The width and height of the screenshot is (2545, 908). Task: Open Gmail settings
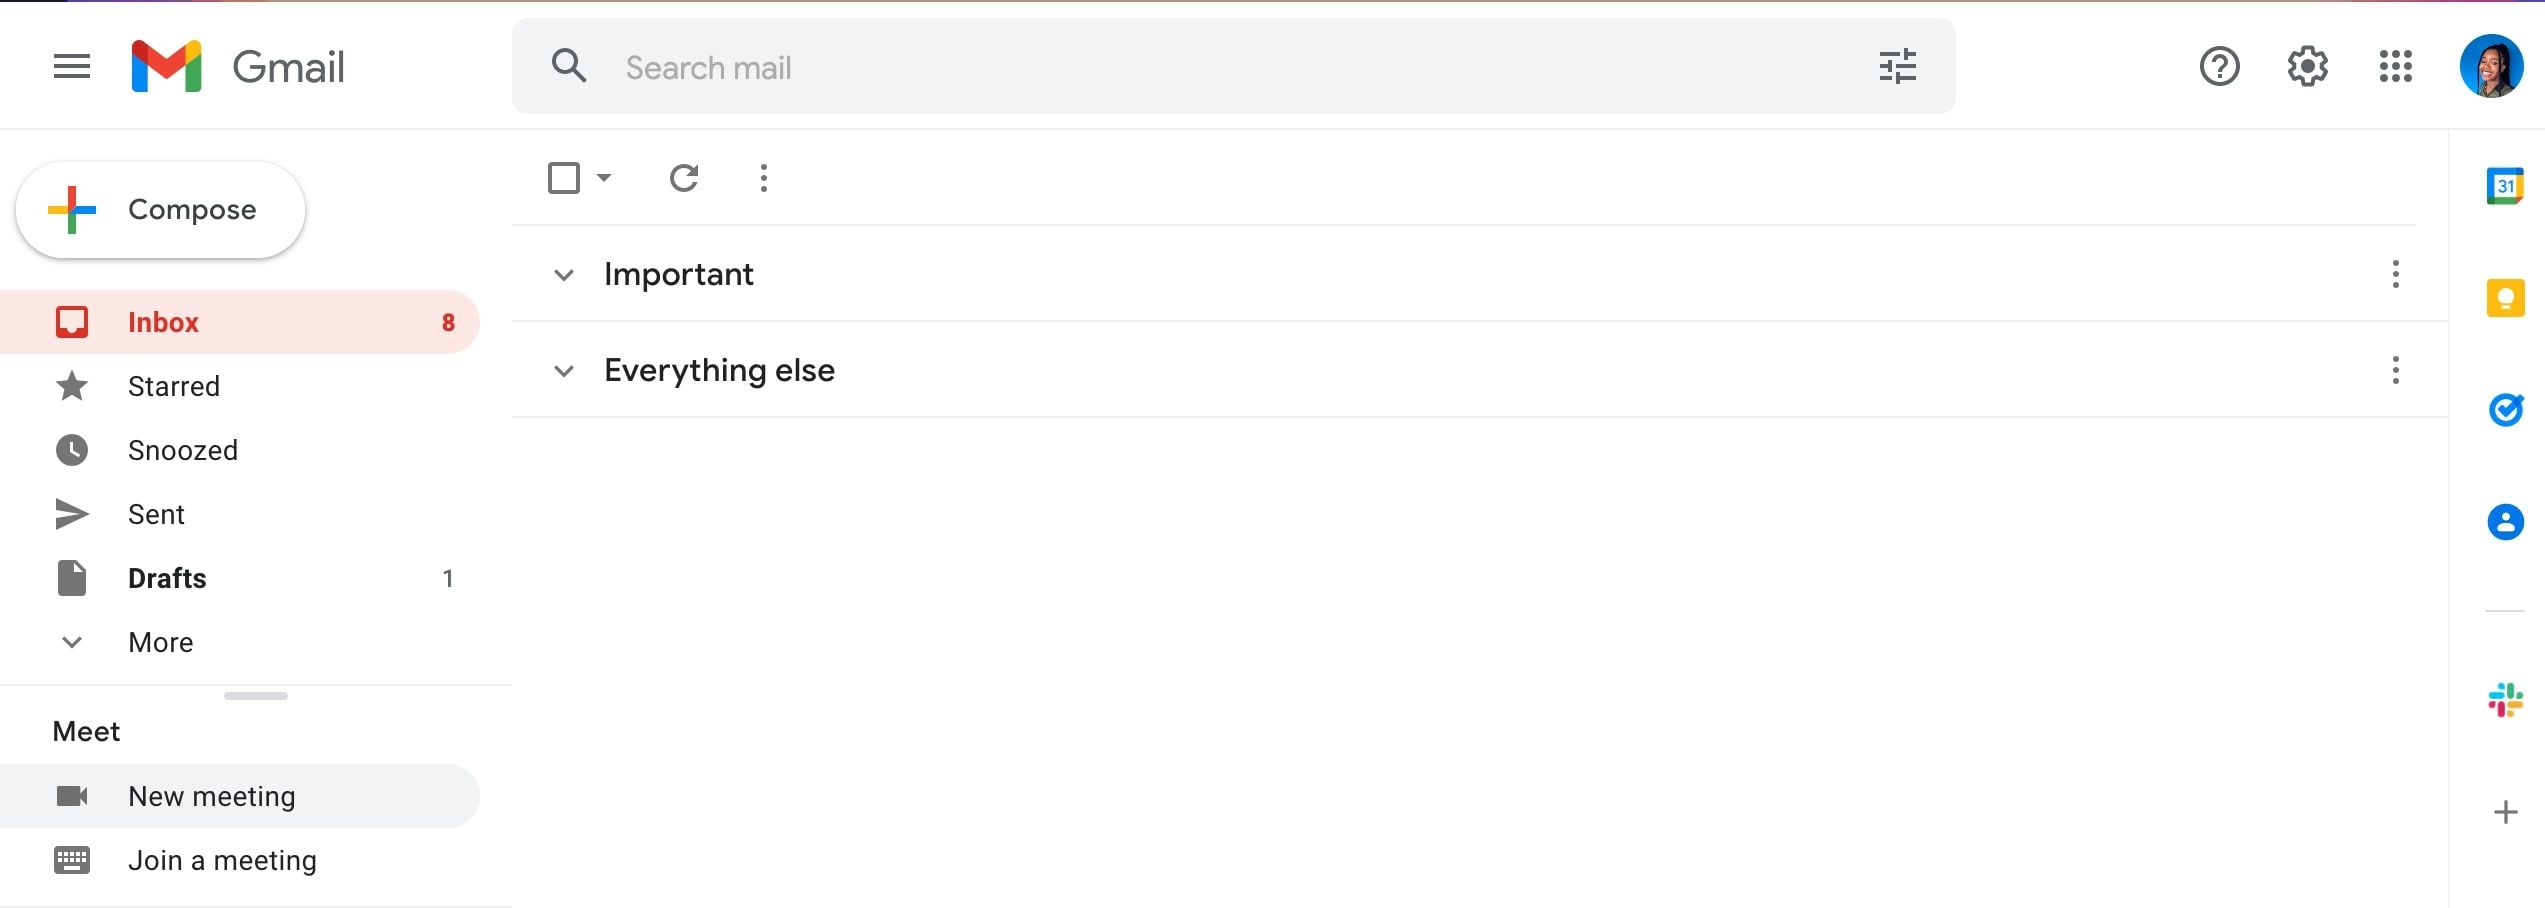click(2307, 67)
